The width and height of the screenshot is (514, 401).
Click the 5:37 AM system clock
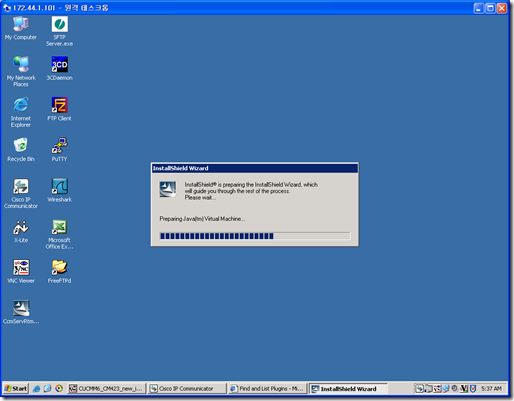491,389
